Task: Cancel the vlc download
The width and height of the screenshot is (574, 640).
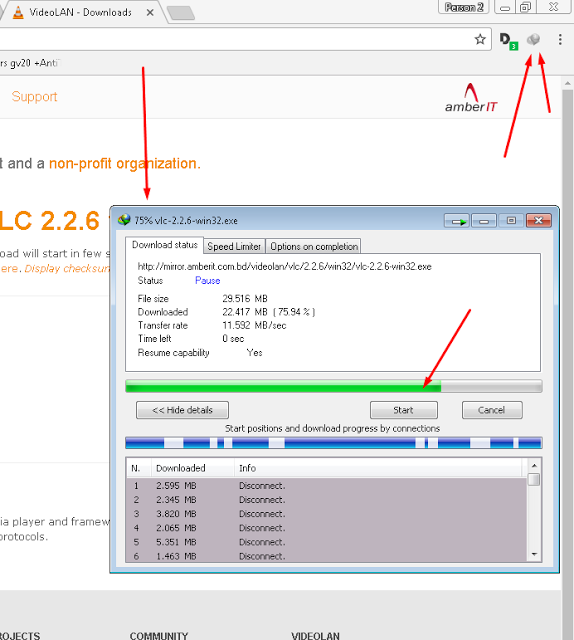Action: [492, 410]
